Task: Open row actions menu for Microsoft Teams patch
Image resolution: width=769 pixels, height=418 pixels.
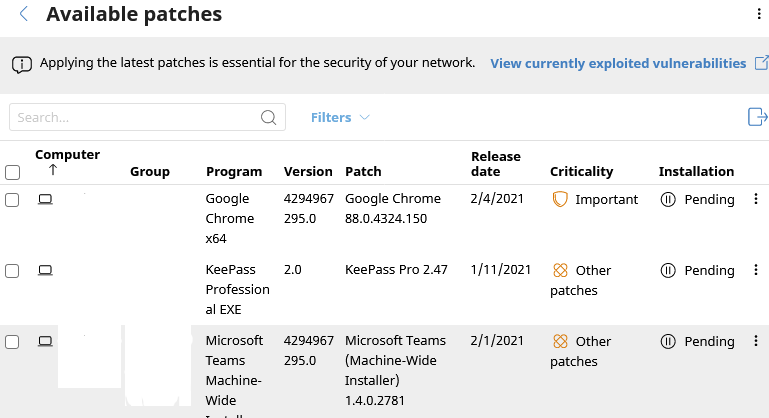Action: pos(756,340)
